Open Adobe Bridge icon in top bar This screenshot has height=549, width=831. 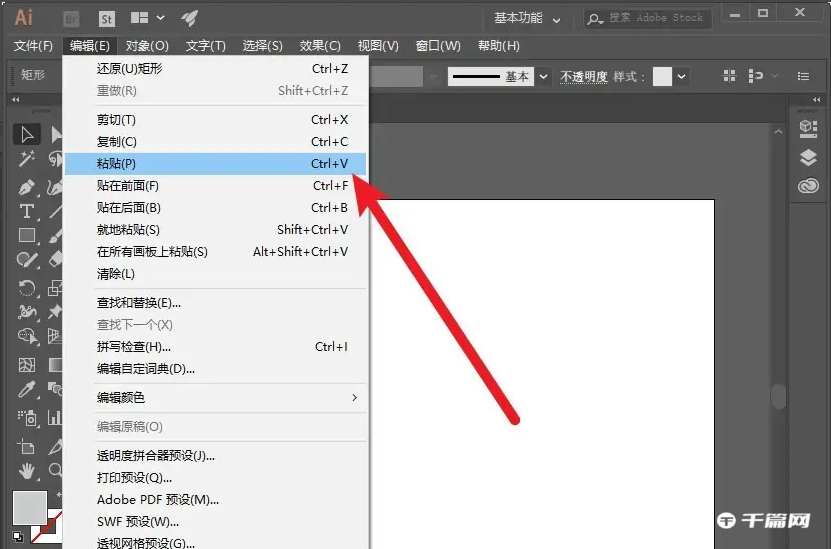[71, 19]
